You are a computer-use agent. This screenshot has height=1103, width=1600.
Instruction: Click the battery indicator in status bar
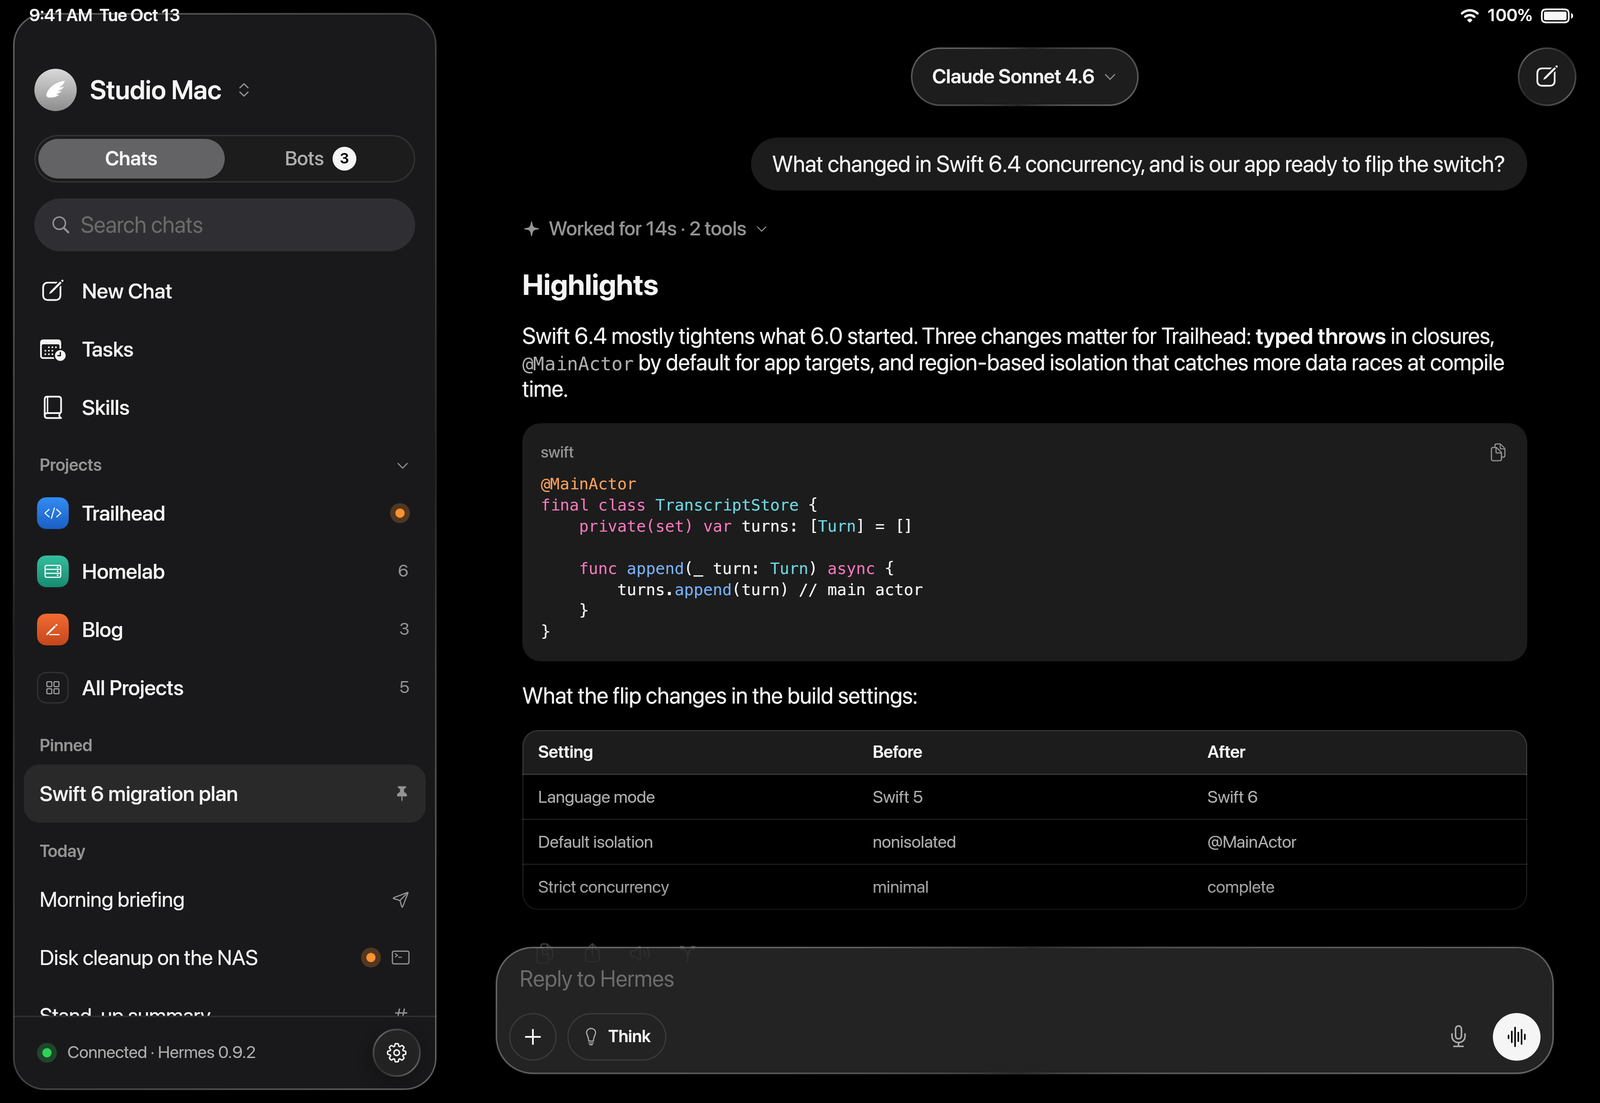click(1557, 15)
